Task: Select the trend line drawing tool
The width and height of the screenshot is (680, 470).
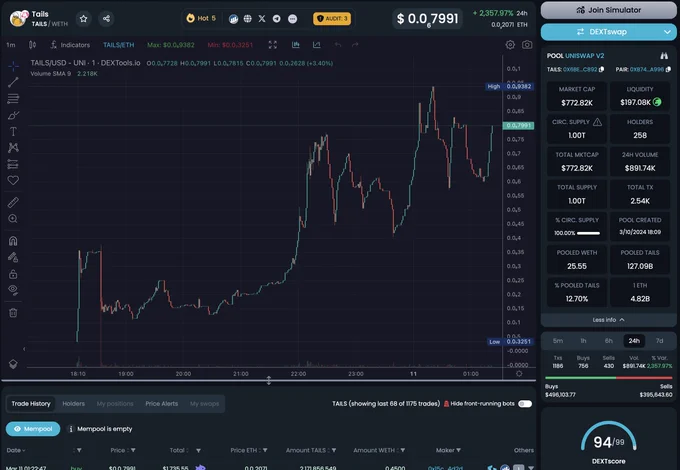Action: 13,82
